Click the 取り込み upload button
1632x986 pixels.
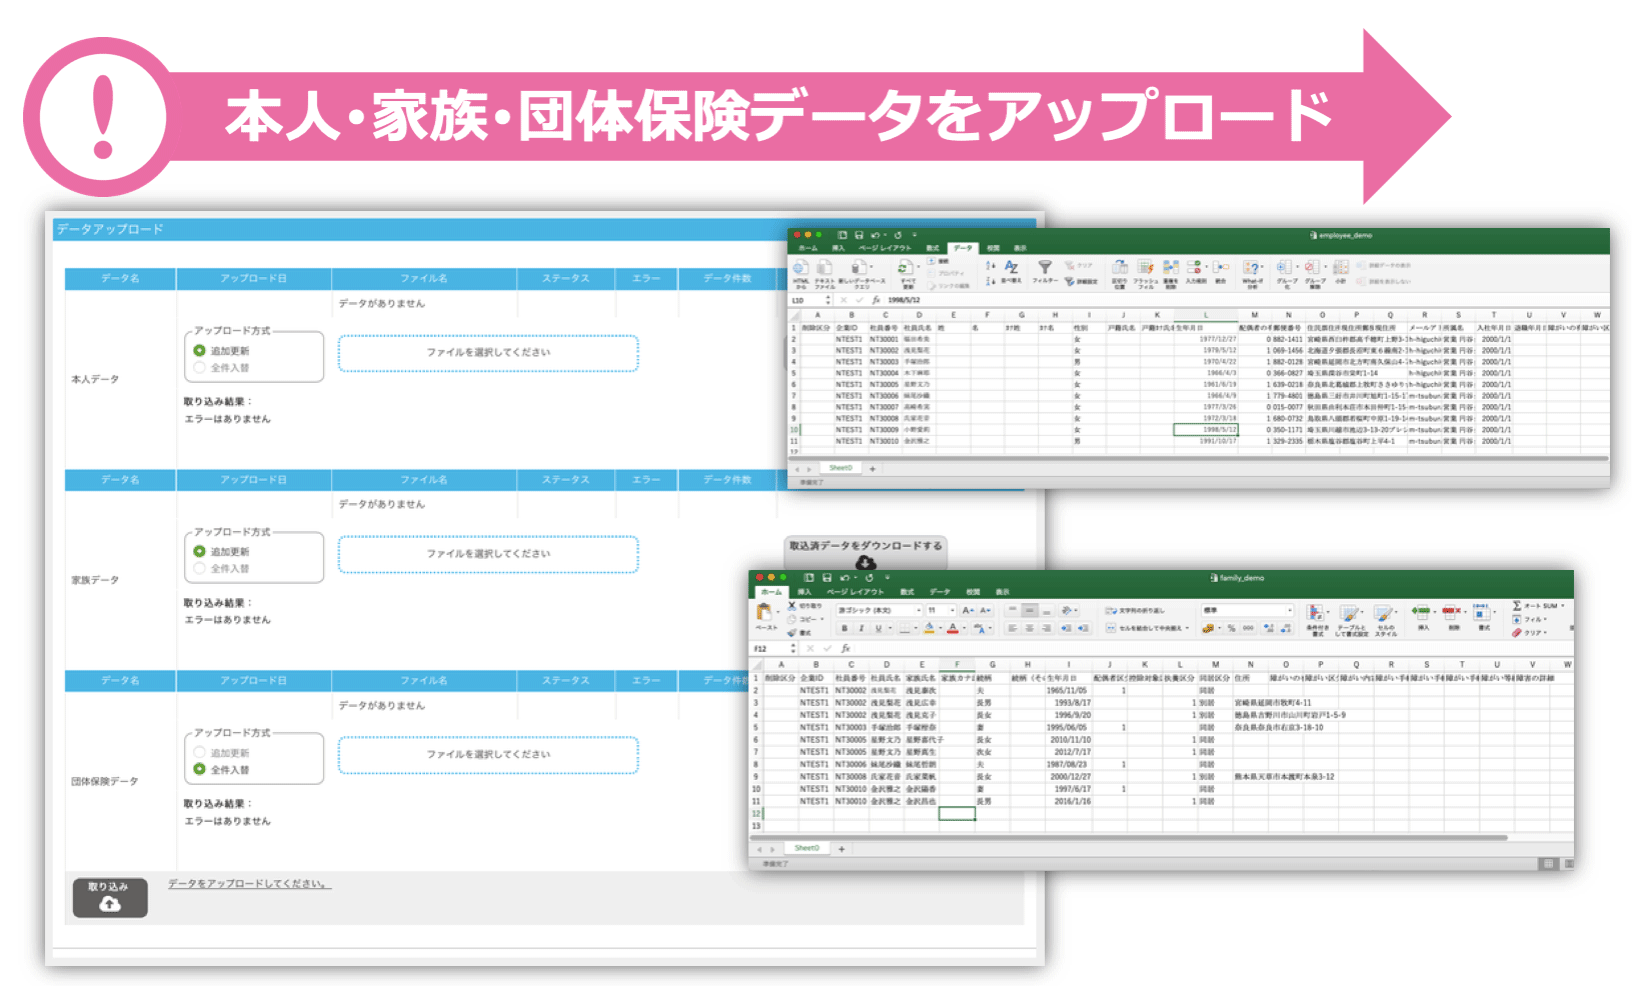tap(110, 897)
